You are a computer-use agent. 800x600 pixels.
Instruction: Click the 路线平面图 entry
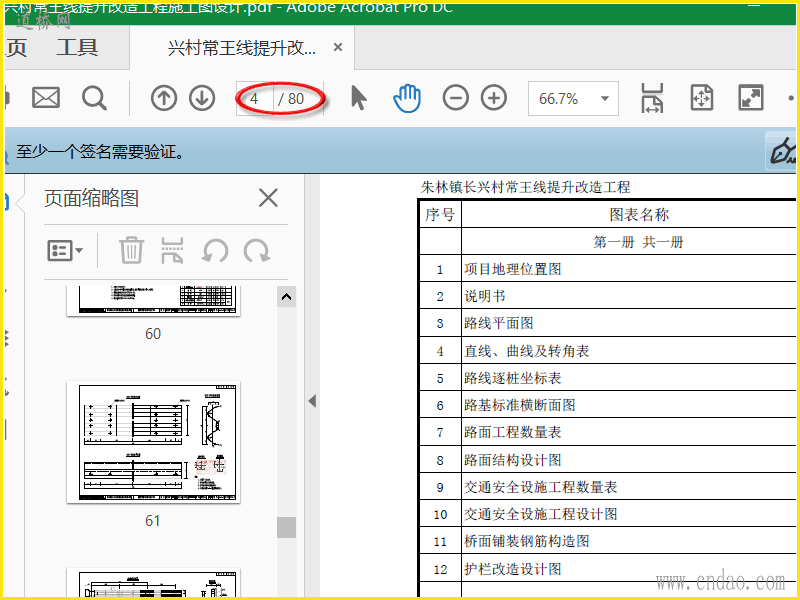tap(498, 323)
